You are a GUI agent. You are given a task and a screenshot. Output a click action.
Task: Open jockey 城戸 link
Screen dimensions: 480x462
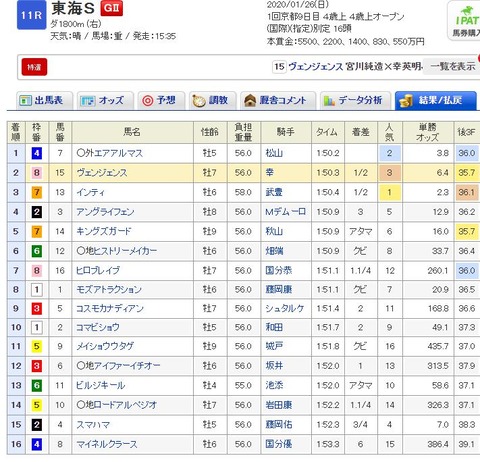(x=274, y=346)
